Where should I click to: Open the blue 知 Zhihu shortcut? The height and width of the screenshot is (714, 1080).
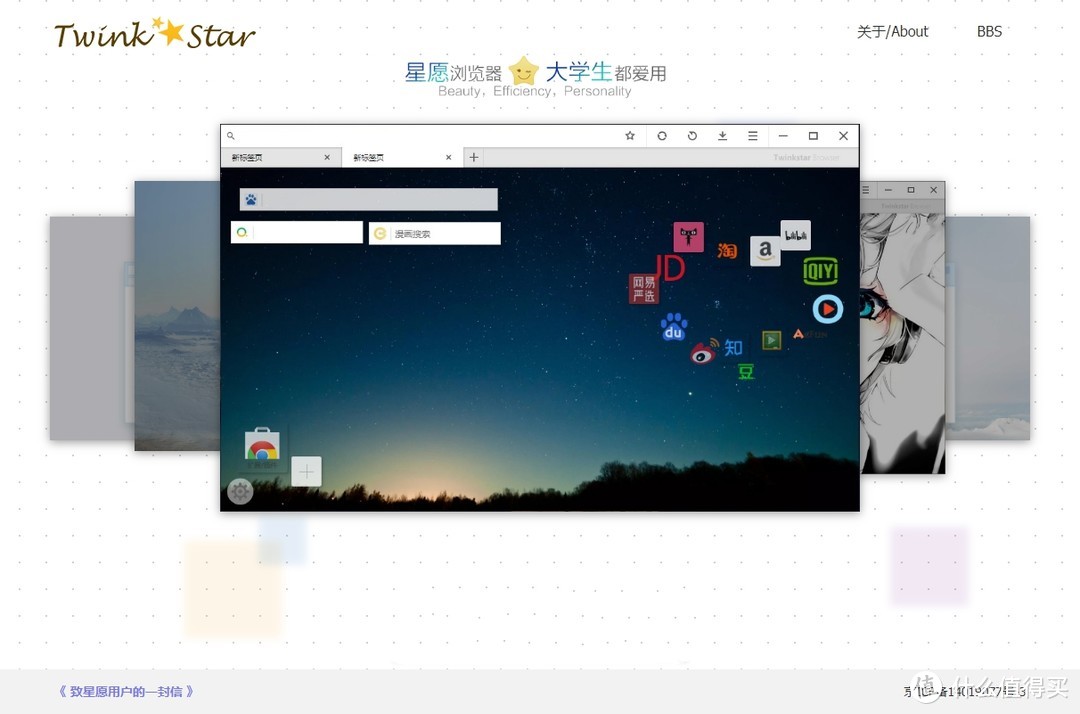coord(733,348)
